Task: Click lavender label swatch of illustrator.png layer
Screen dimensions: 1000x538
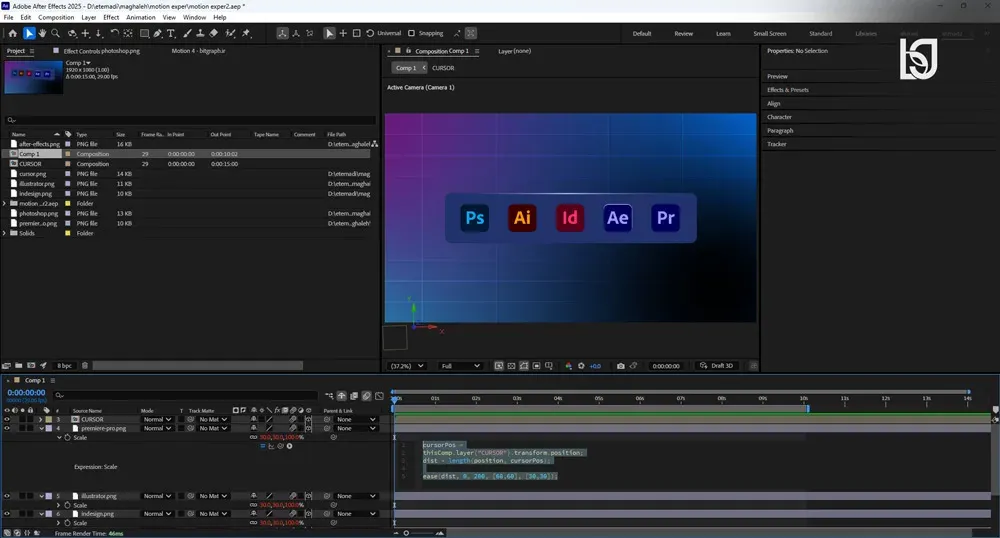Action: coord(49,496)
